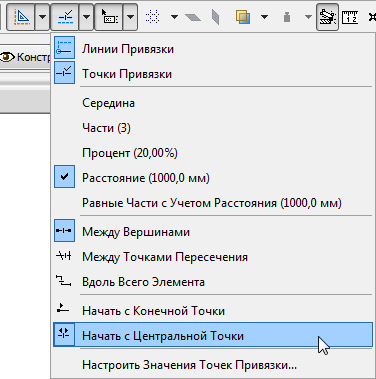Screen dimensions: 376x379
Task: Click the yellow-blue overlapping squares icon
Action: (x=243, y=16)
